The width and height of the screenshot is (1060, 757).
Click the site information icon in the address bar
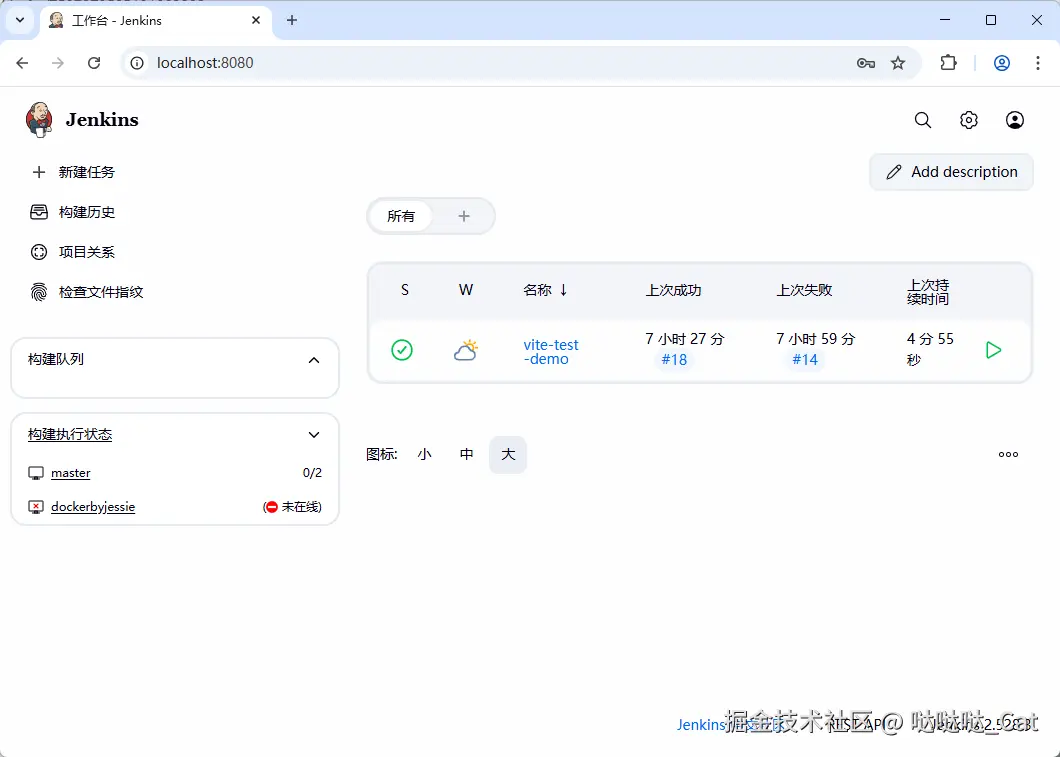point(137,63)
